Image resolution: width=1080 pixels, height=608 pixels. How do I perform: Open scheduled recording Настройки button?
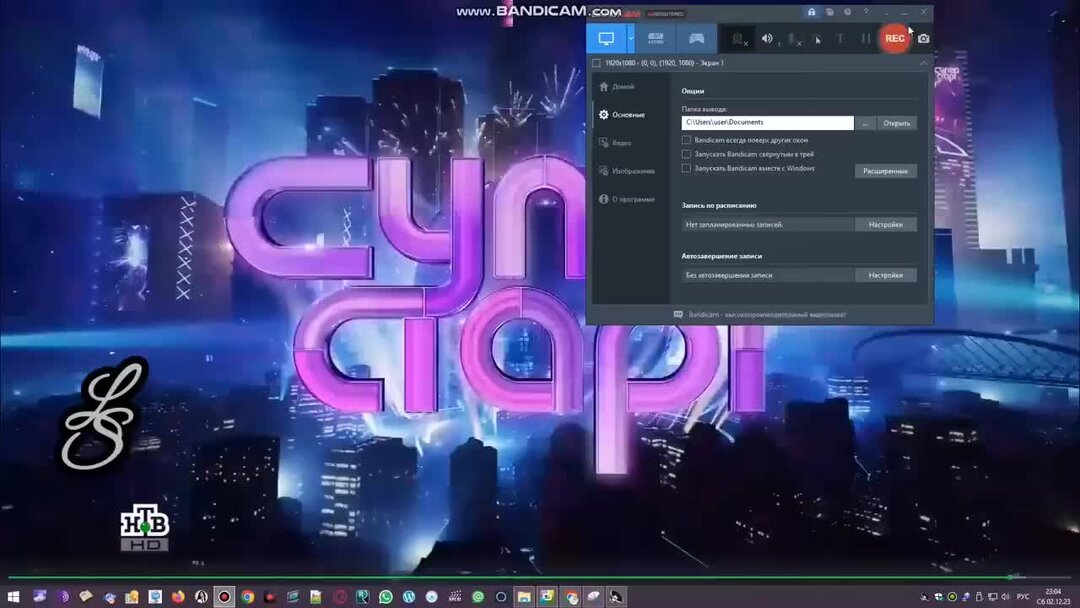coord(886,224)
